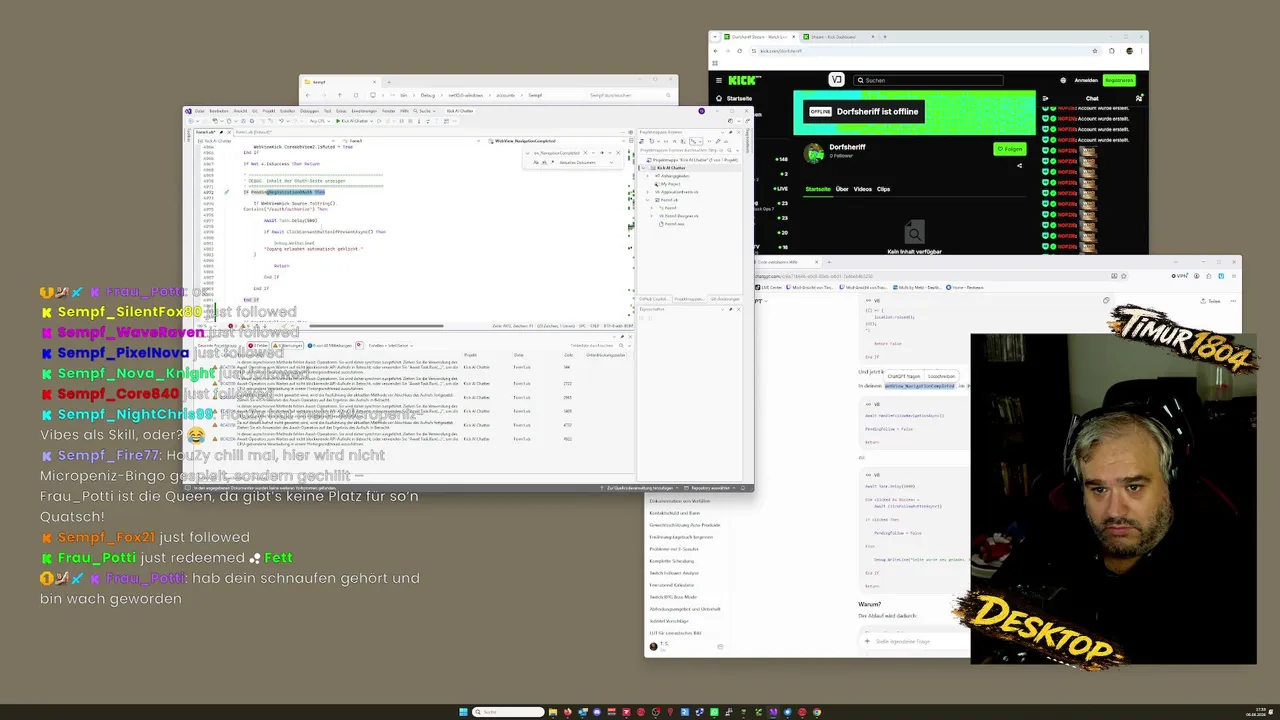Open the Git menu in Visual Studio
Image resolution: width=1280 pixels, height=720 pixels.
tap(255, 111)
